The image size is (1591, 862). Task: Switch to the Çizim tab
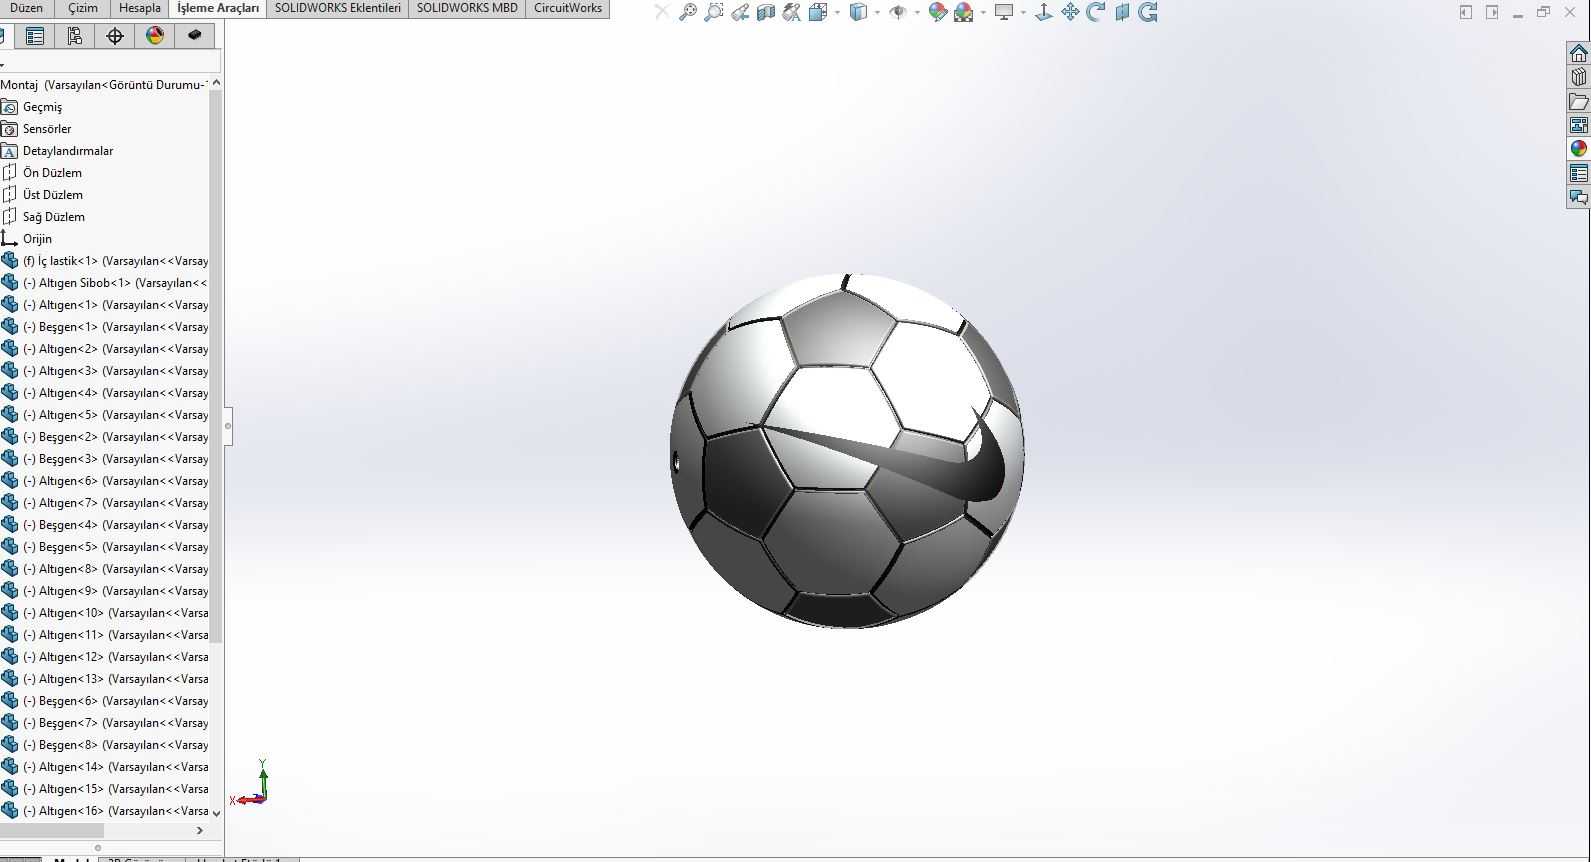pyautogui.click(x=83, y=8)
